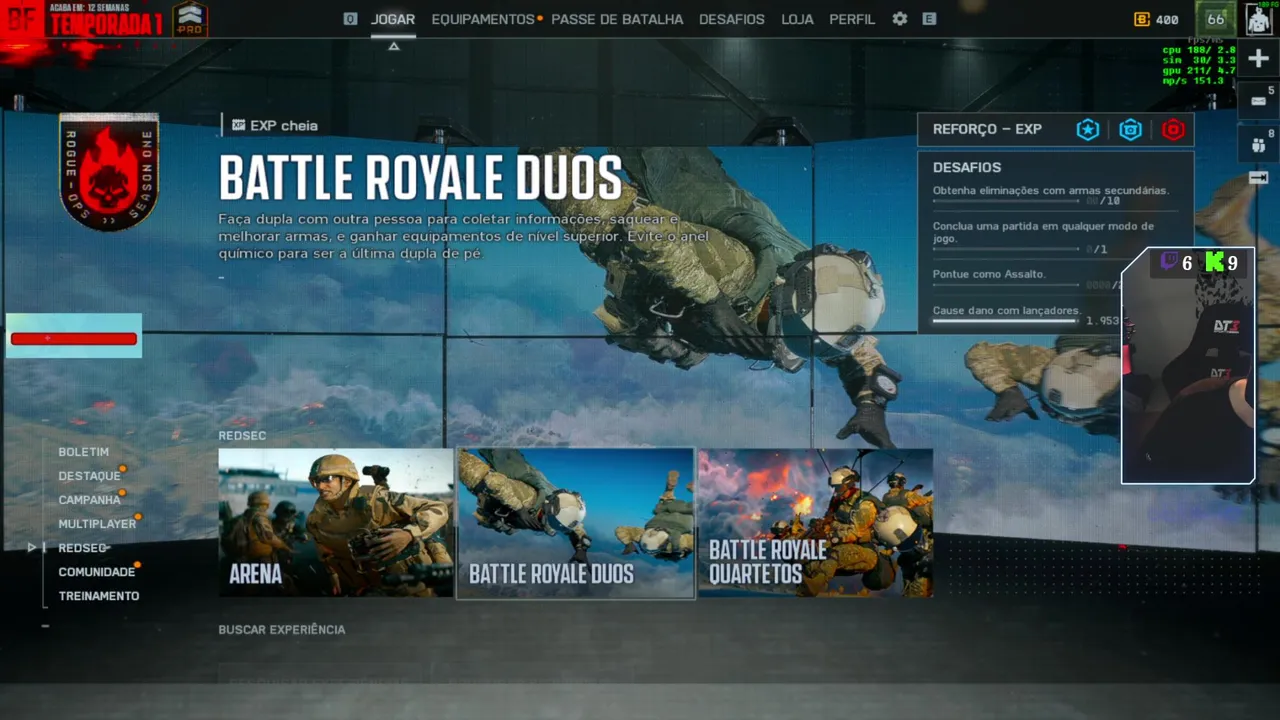Open the player avatar portrait
1280x720 pixels.
click(x=1260, y=19)
